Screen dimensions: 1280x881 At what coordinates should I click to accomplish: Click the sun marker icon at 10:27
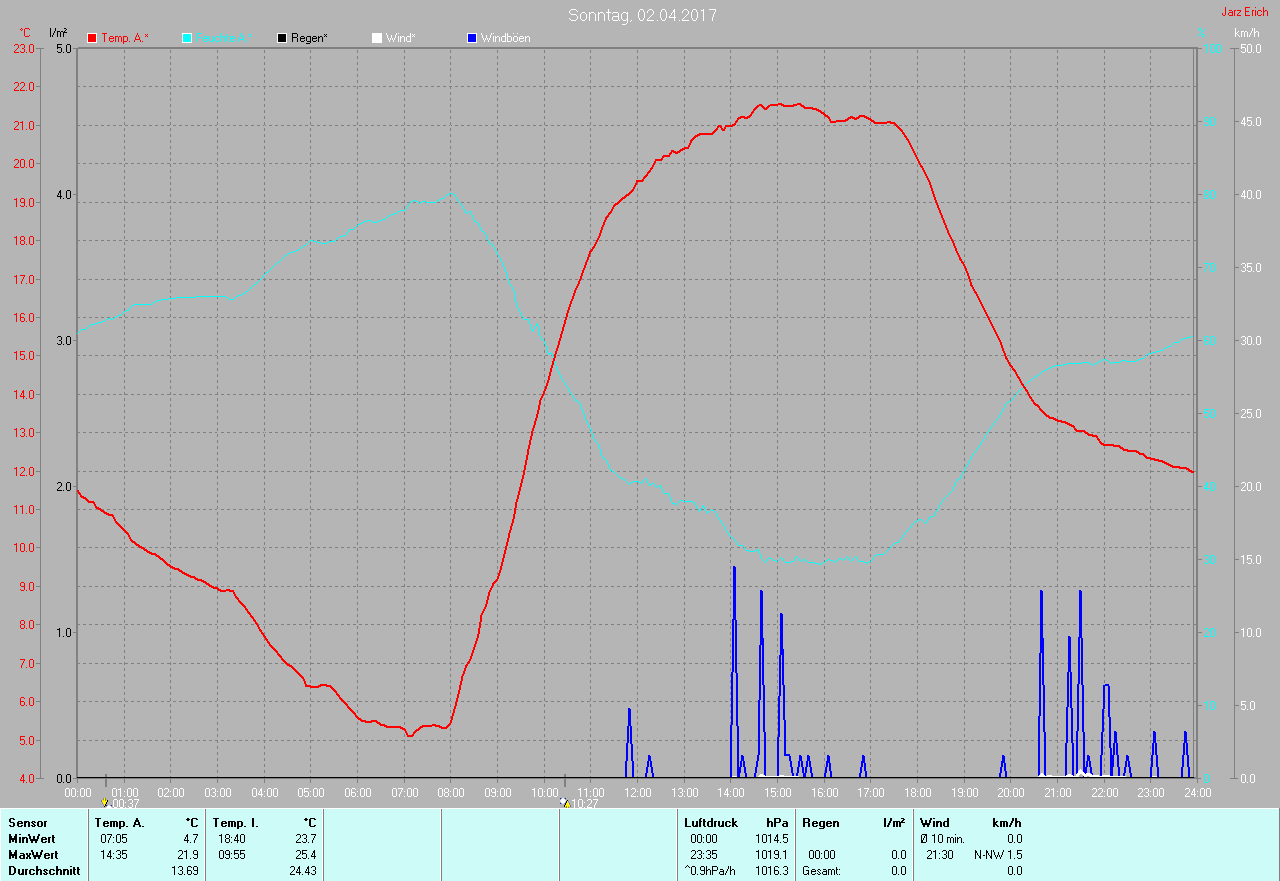(565, 803)
